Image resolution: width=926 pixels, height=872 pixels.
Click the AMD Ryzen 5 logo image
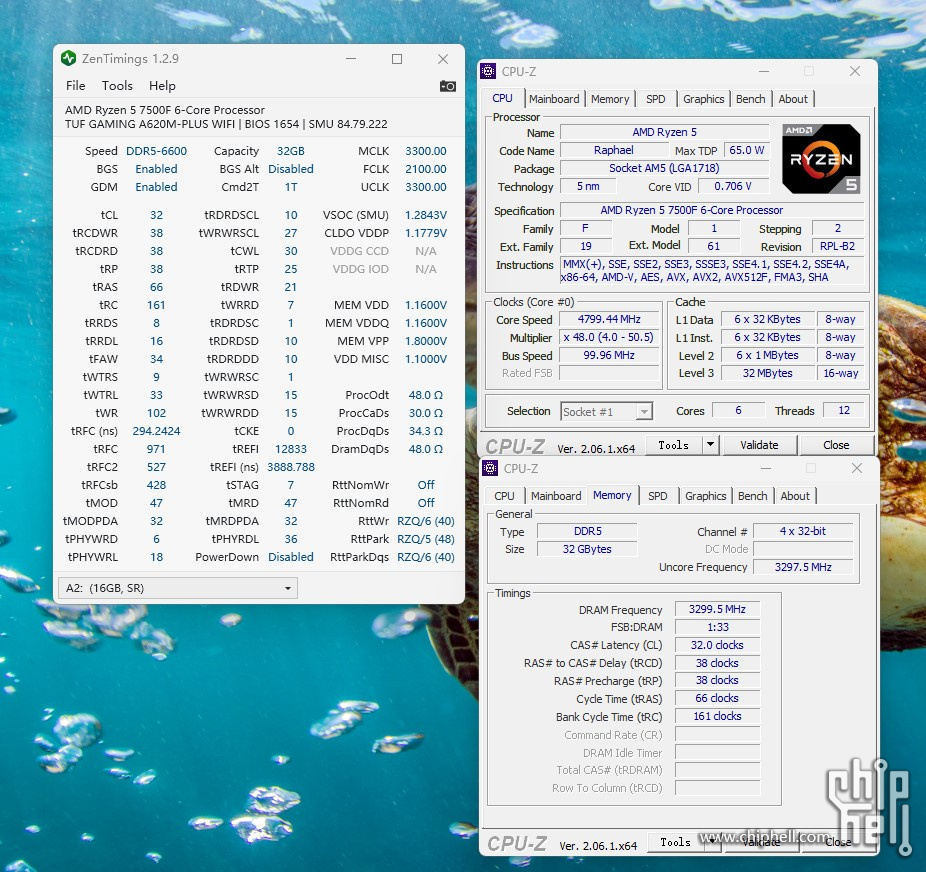coord(821,158)
